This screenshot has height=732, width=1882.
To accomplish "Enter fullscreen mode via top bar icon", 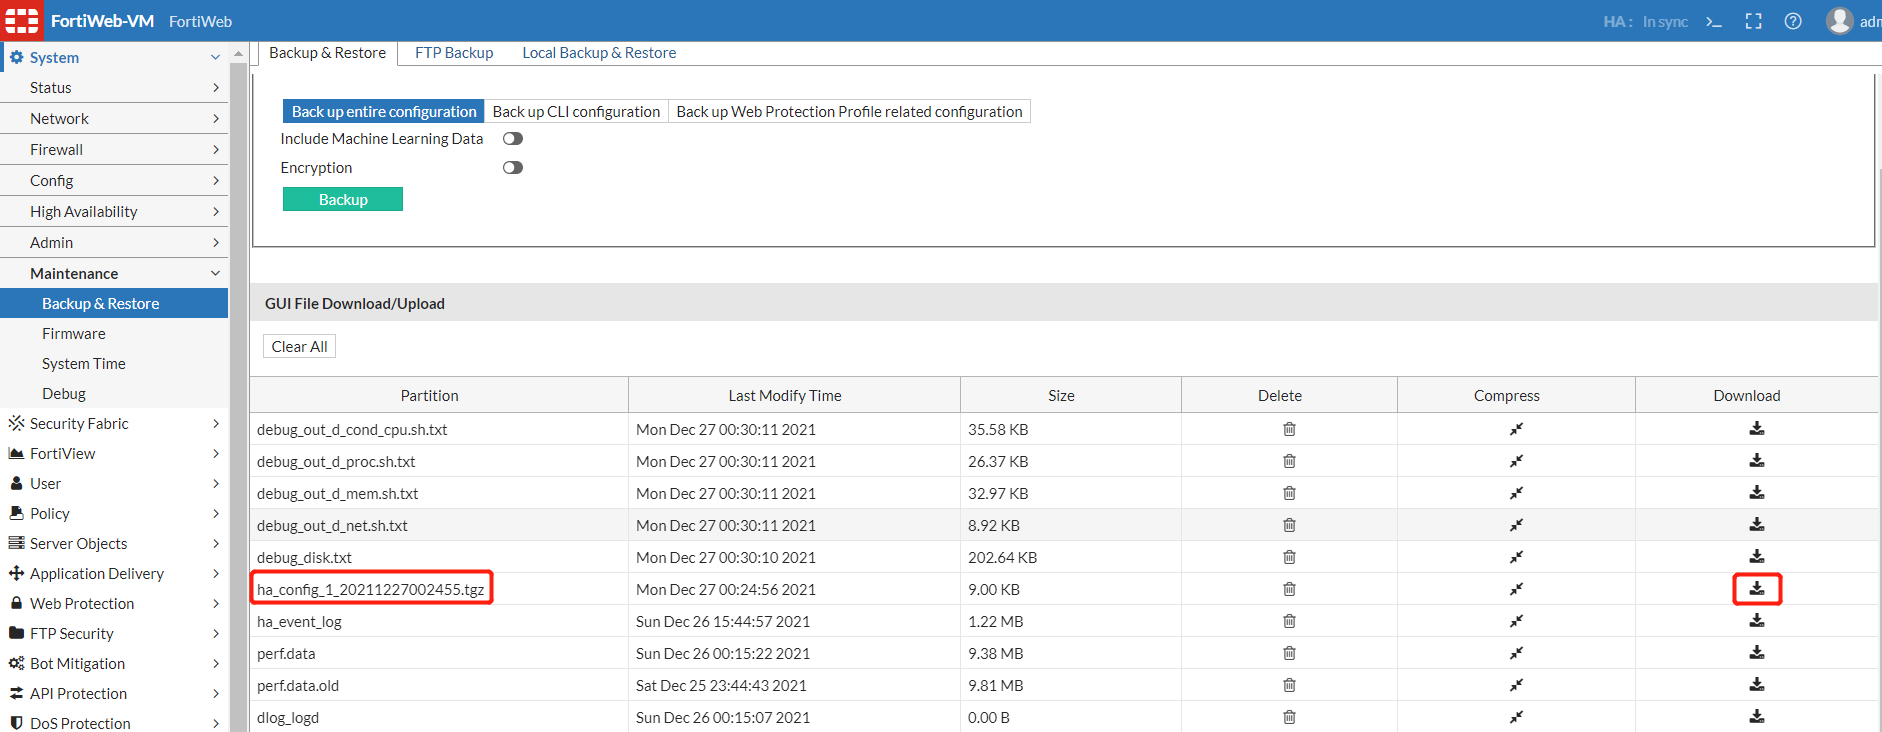I will point(1753,21).
